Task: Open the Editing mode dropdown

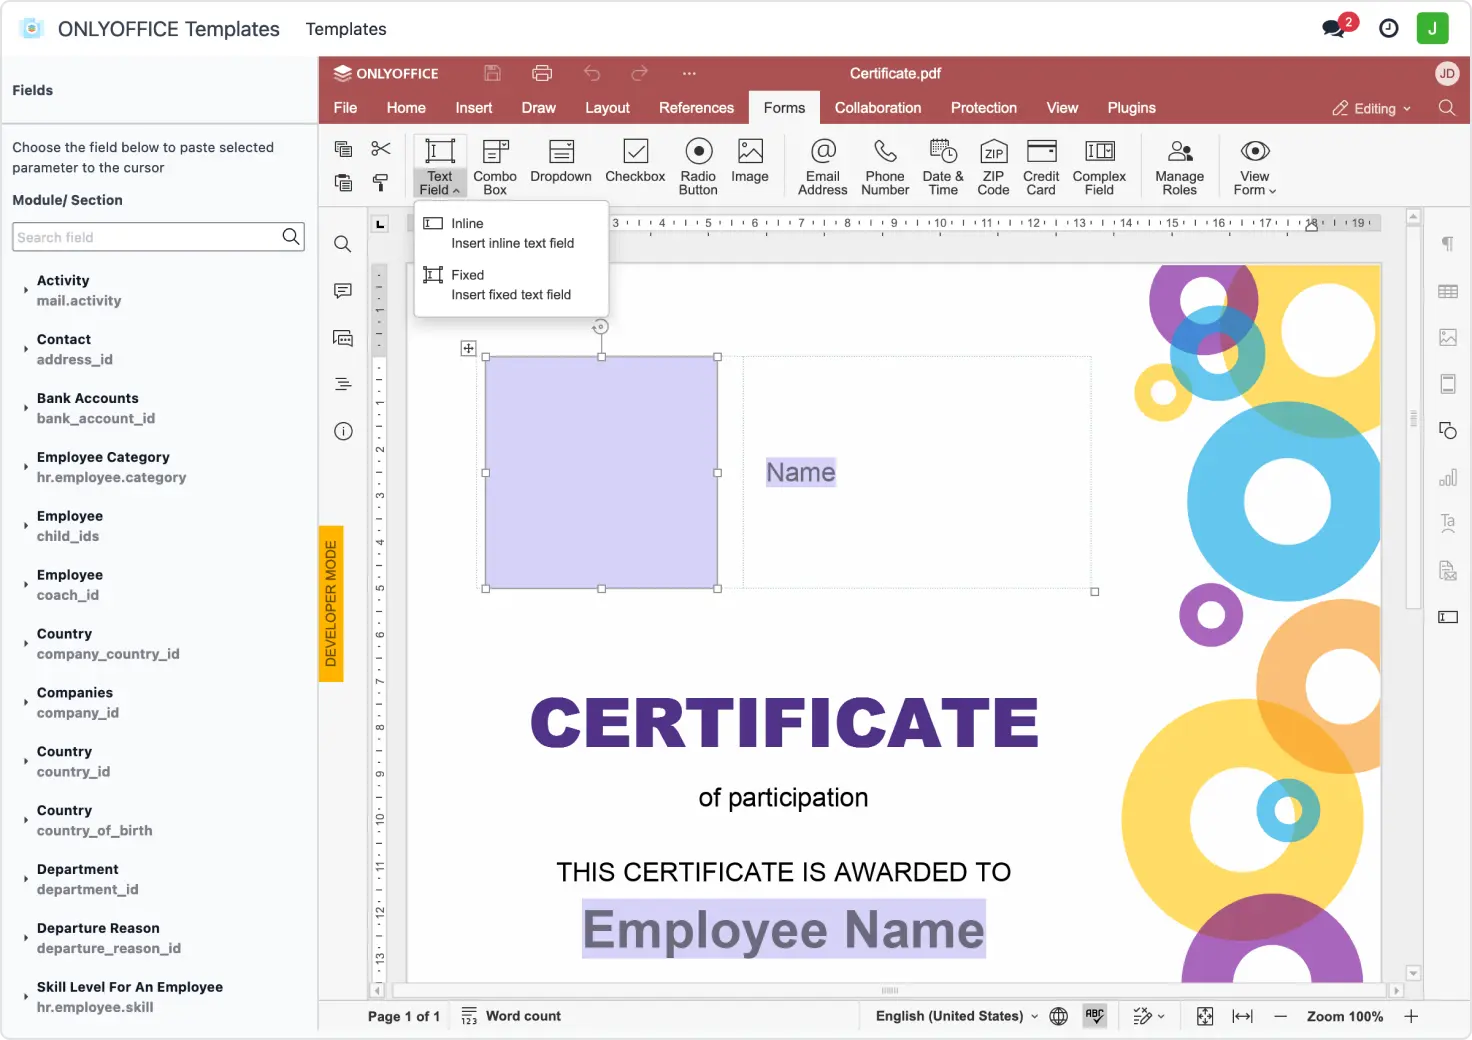Action: 1371,108
